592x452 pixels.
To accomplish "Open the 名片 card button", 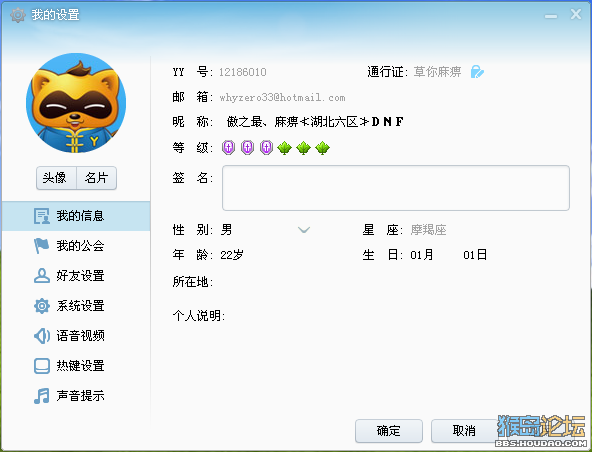I will (x=97, y=178).
